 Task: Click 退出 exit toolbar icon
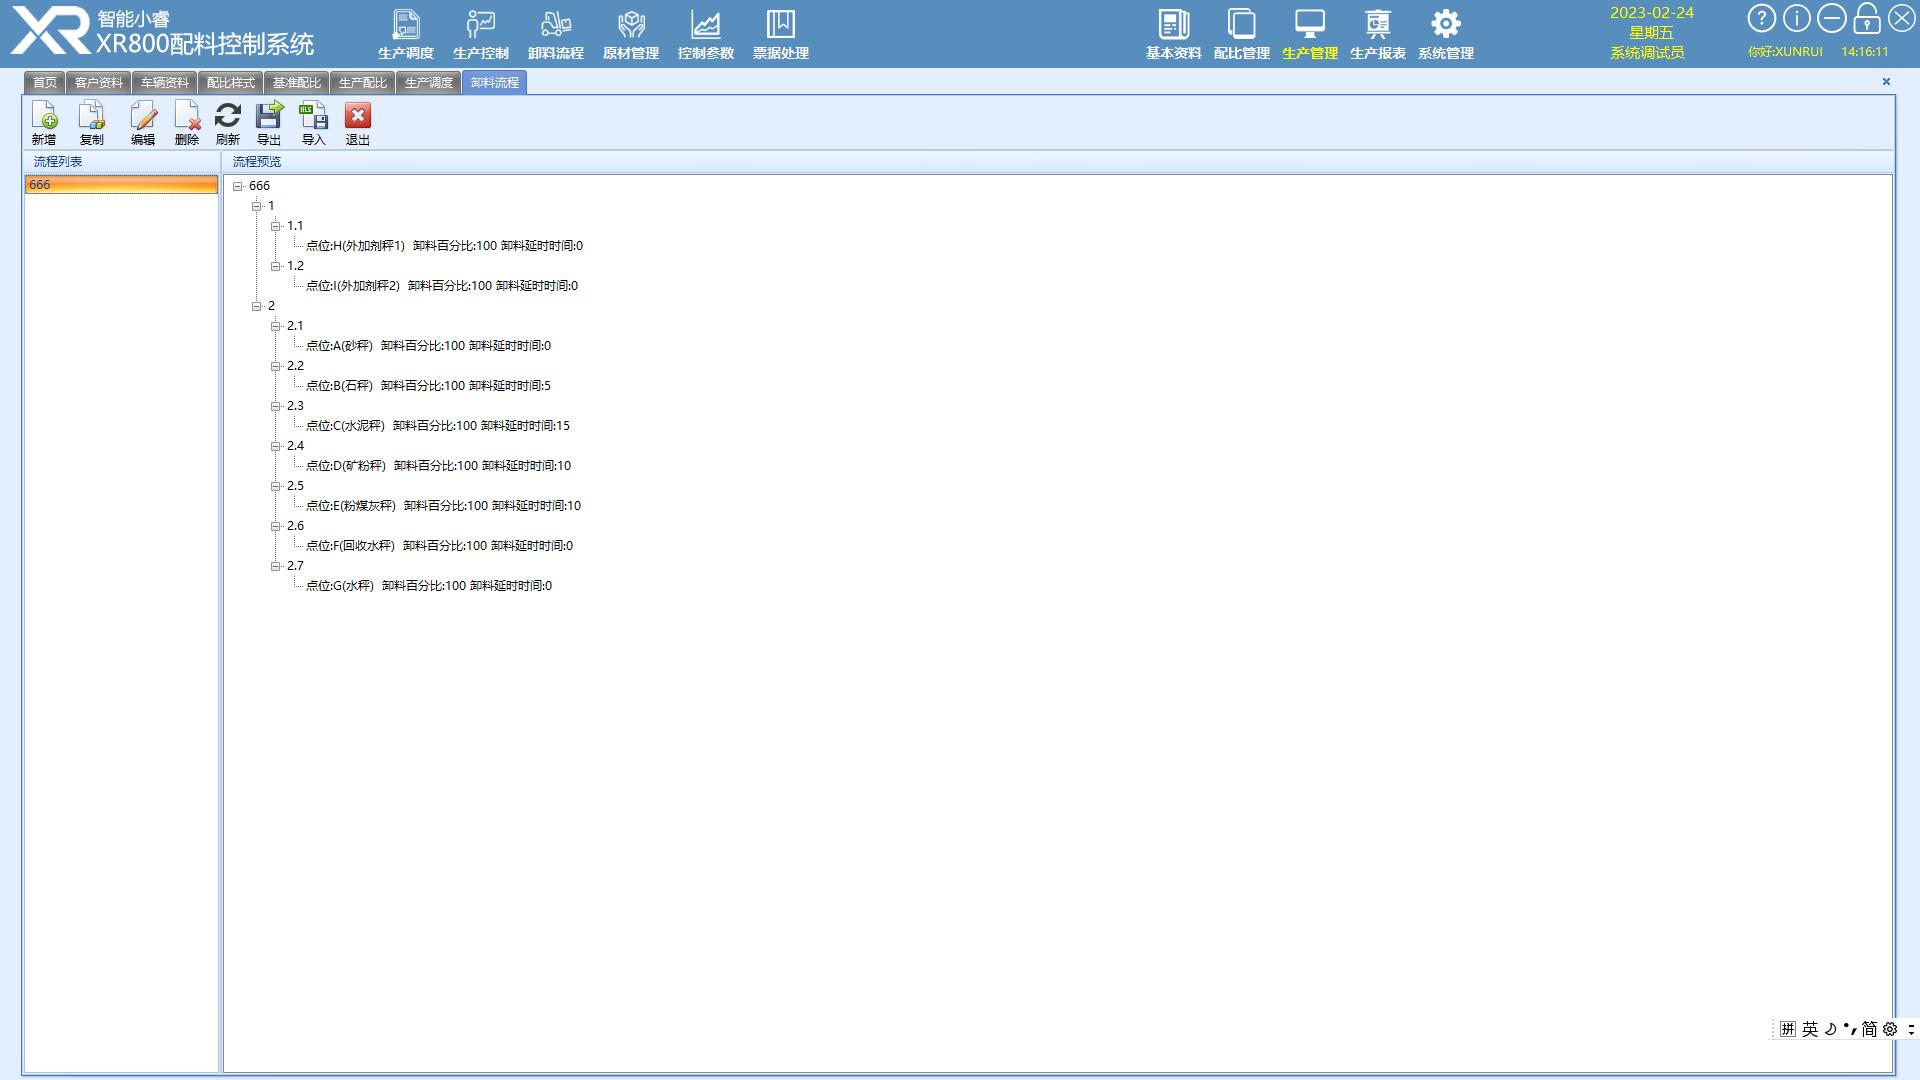(358, 124)
